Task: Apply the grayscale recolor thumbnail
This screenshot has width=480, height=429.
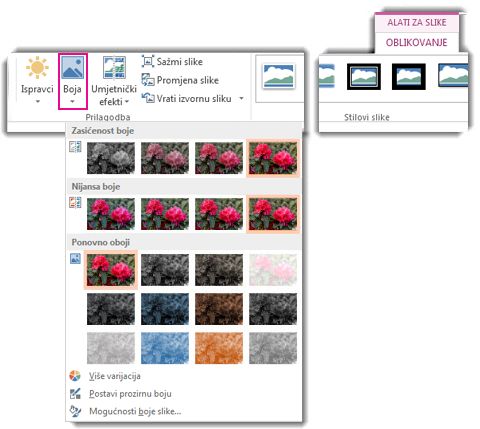Action: [x=165, y=270]
